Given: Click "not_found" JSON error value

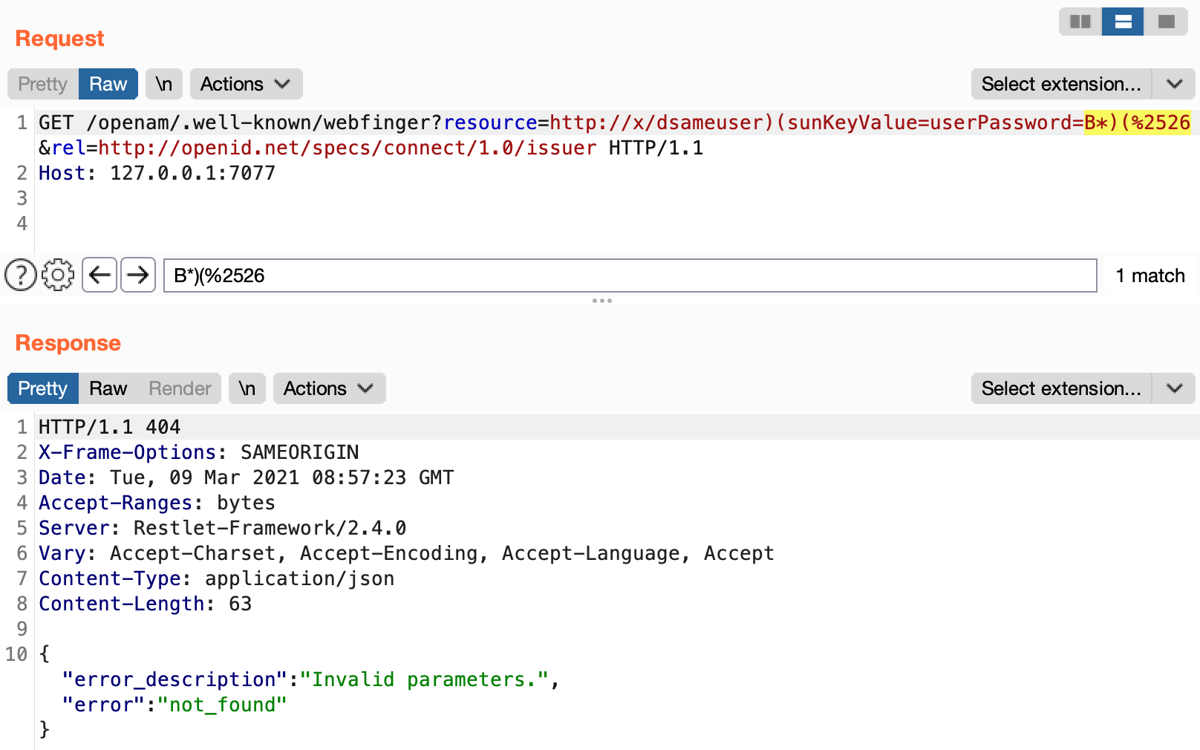Looking at the screenshot, I should (x=222, y=705).
